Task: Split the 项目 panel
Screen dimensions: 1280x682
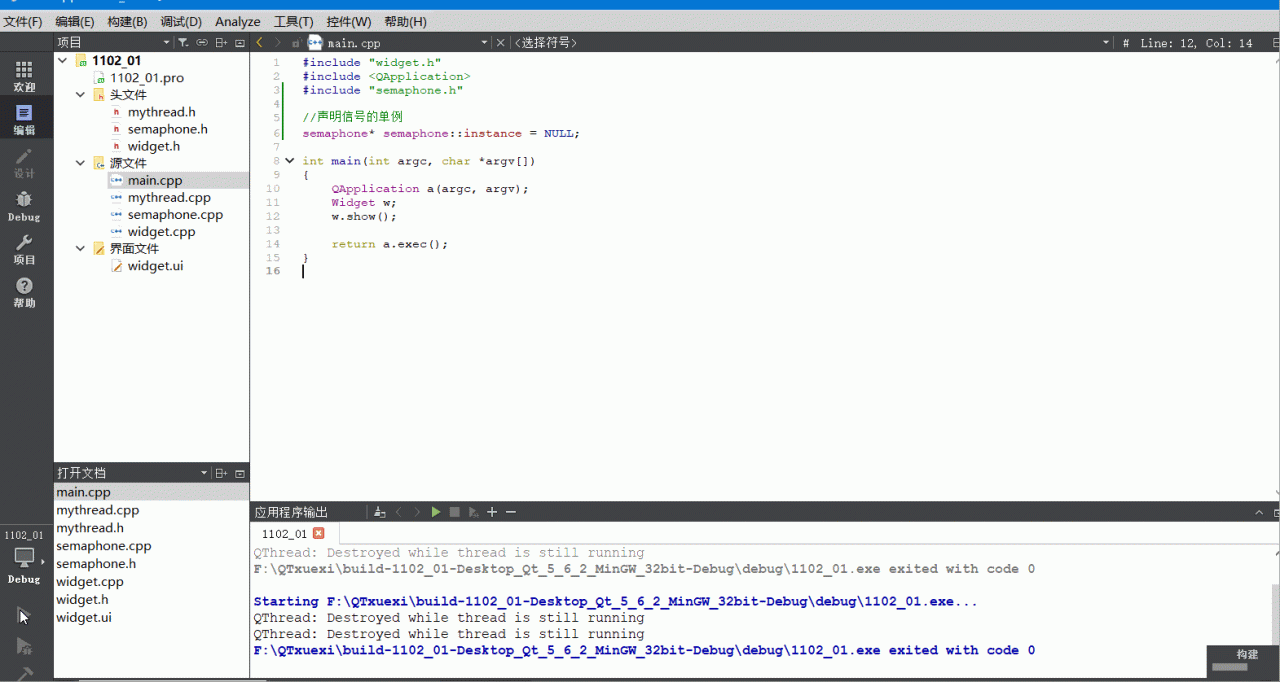Action: point(221,43)
